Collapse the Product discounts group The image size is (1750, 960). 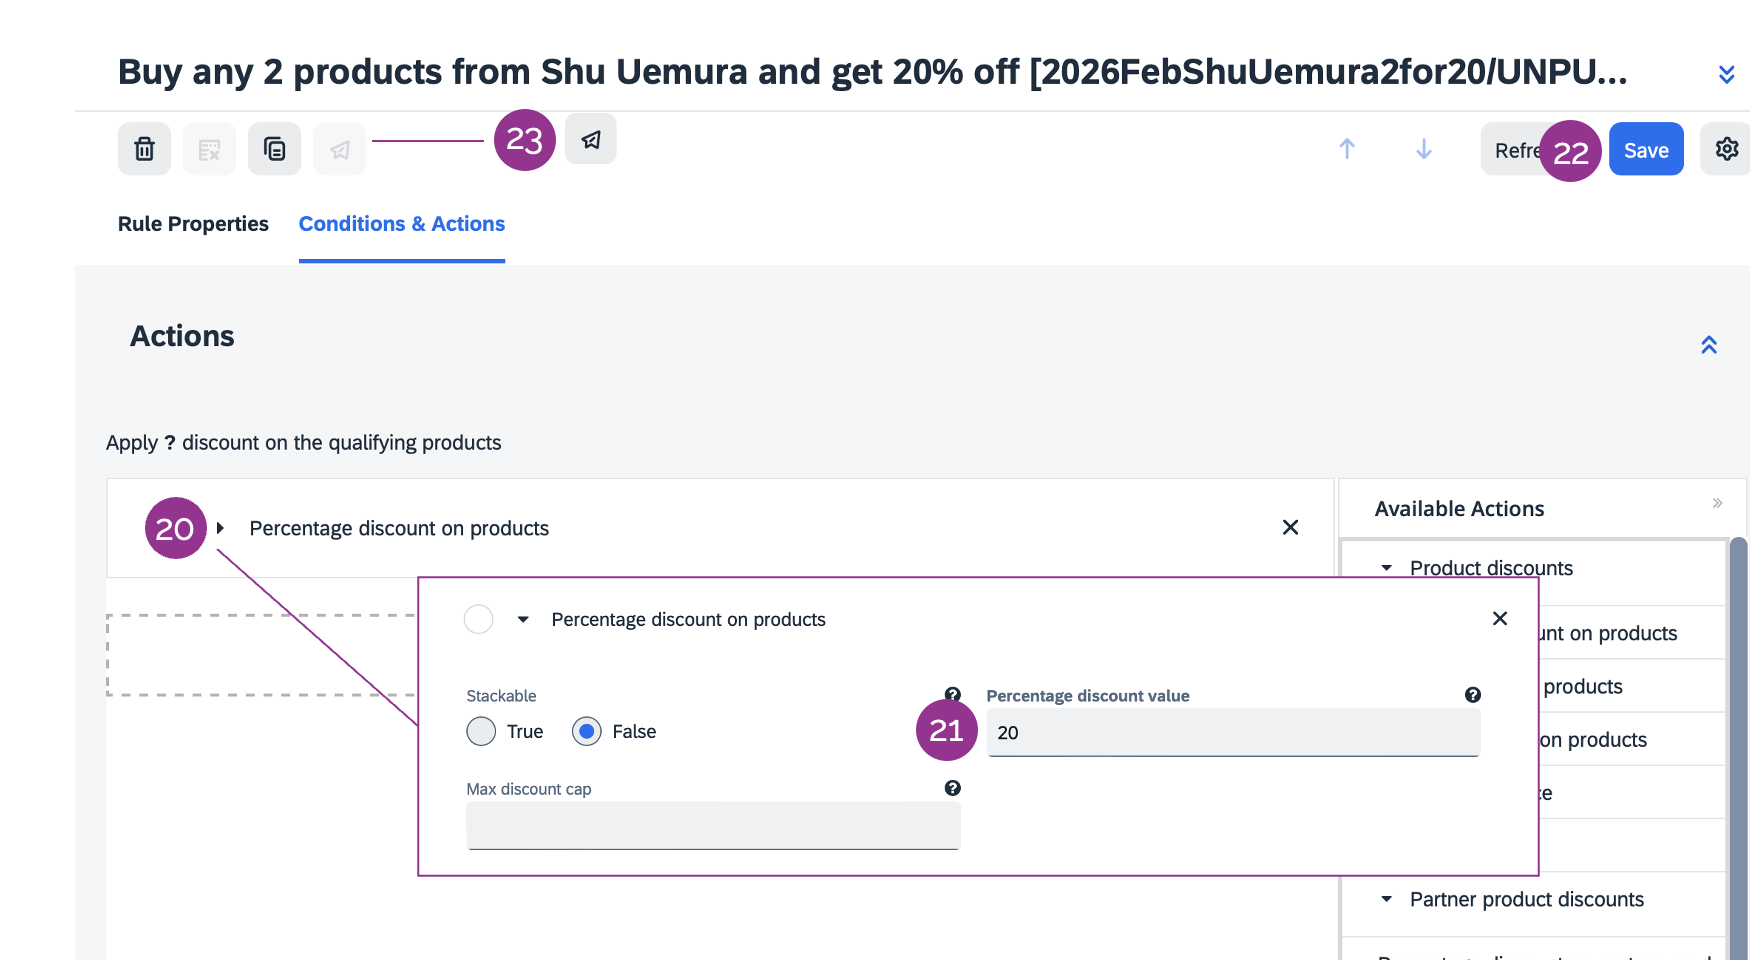tap(1387, 568)
